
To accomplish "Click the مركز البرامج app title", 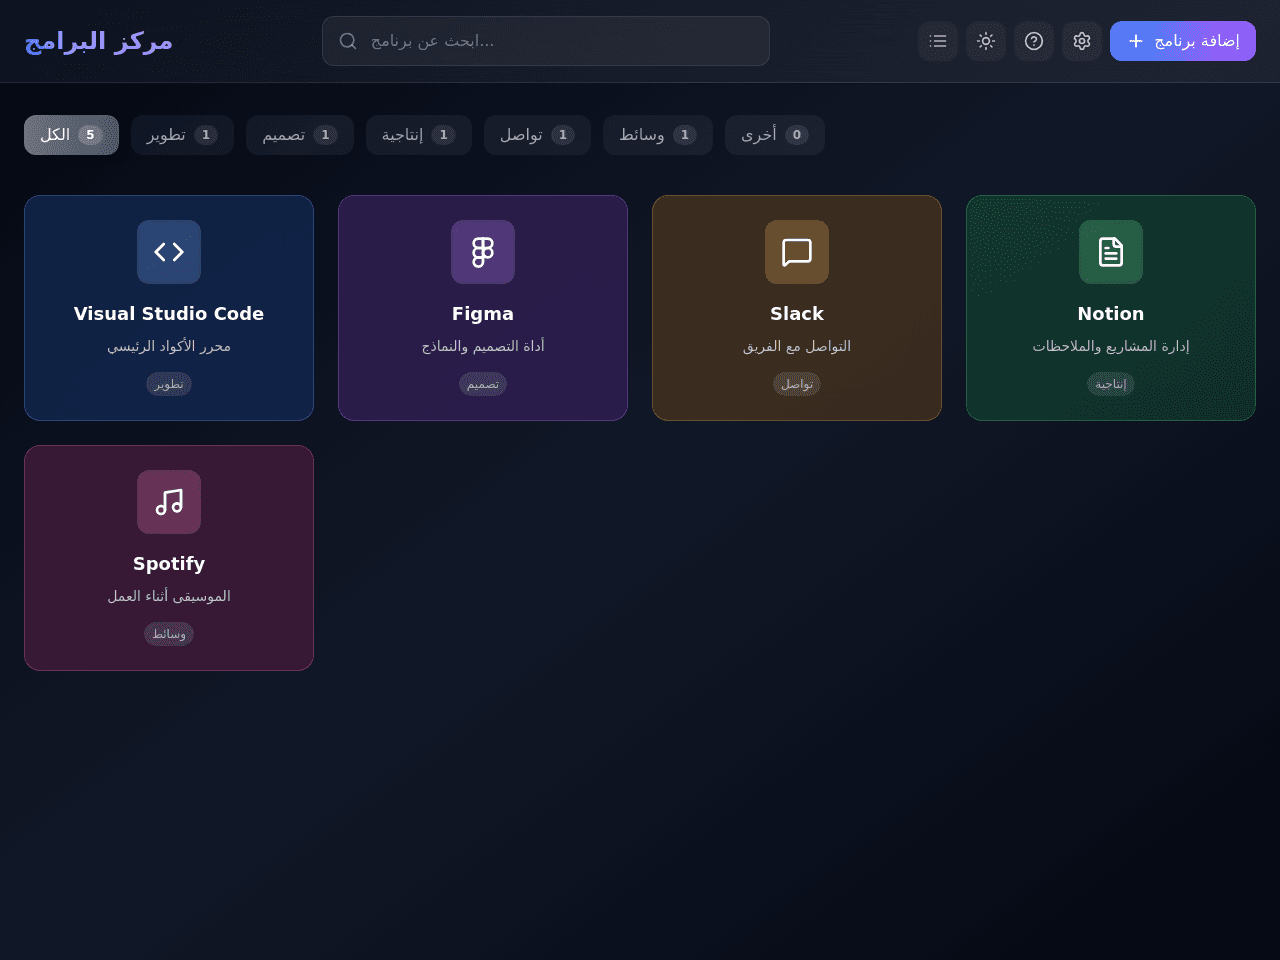I will (99, 41).
